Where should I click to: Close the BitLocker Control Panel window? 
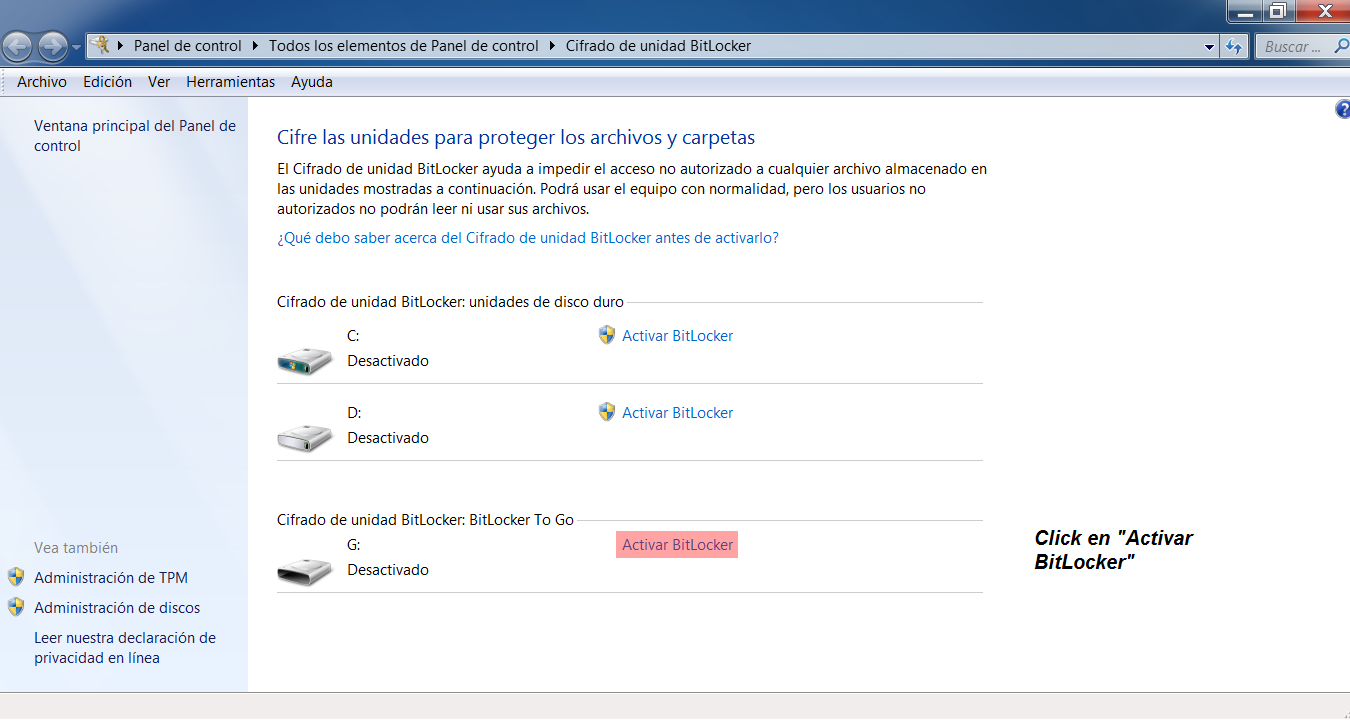click(x=1323, y=11)
